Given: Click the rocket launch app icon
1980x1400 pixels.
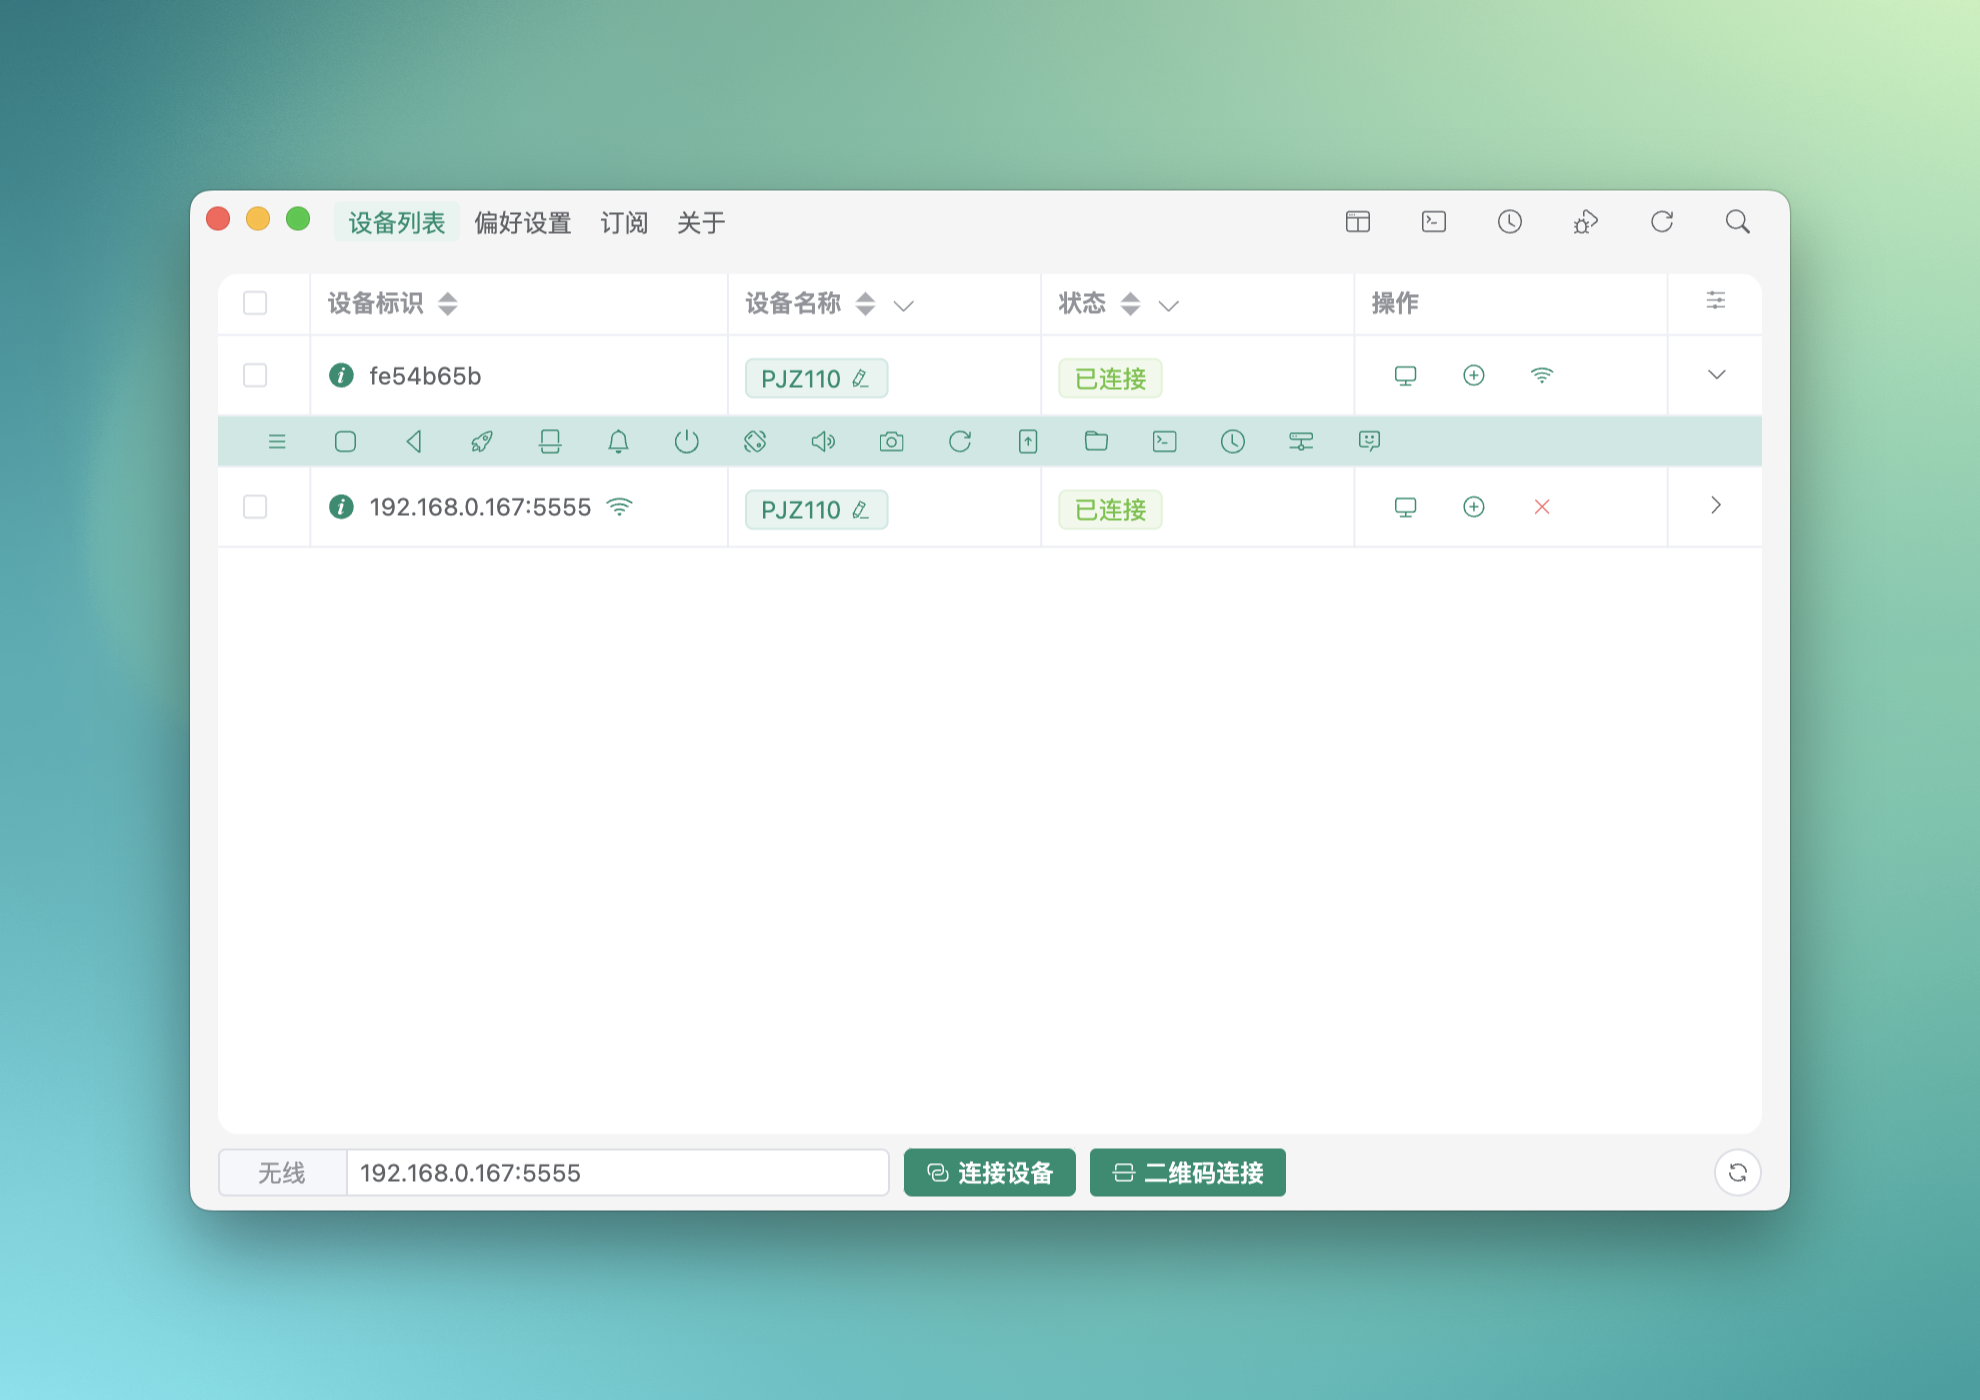Looking at the screenshot, I should [x=481, y=441].
